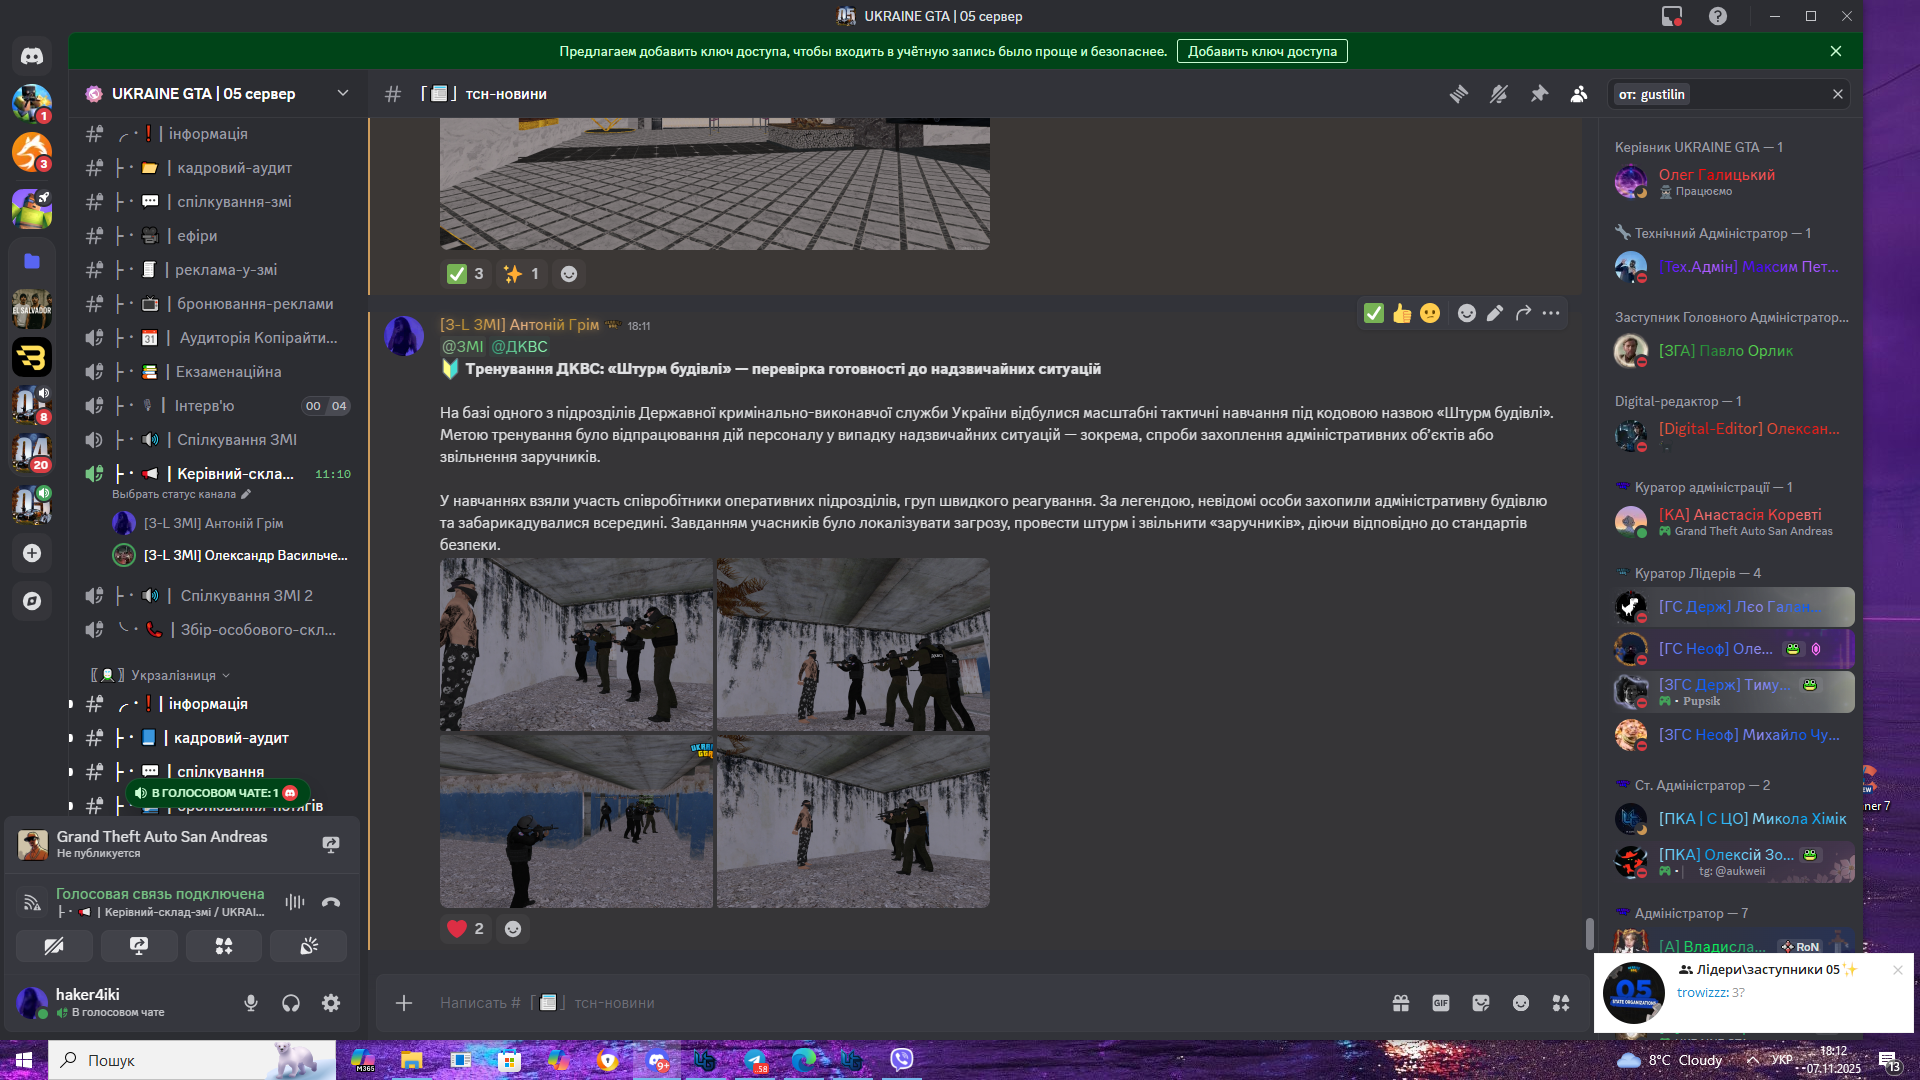Add a server with plus icon
Viewport: 1920px width, 1080px height.
point(32,553)
